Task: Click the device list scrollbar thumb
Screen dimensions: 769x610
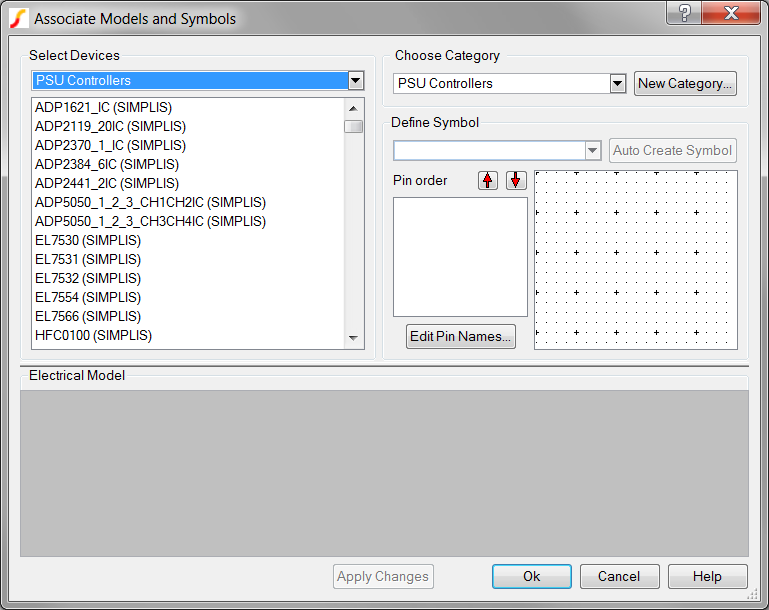Action: [x=353, y=127]
